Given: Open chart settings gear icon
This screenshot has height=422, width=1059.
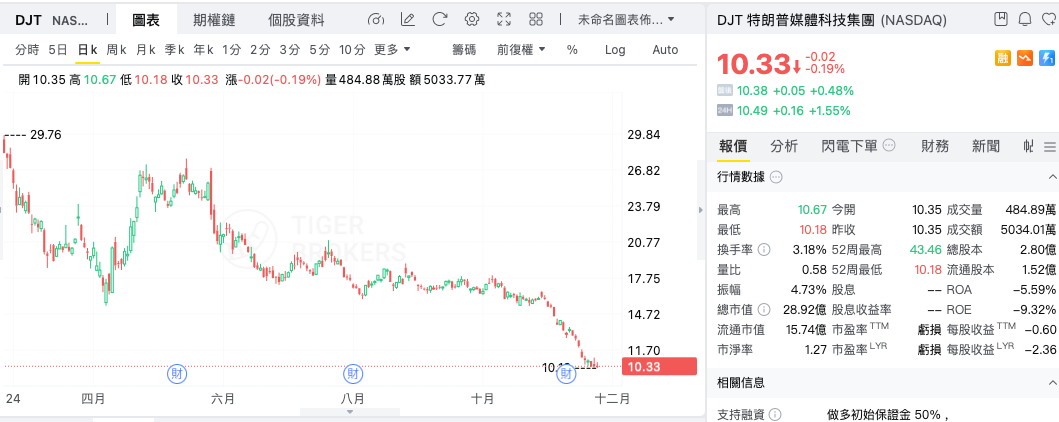Looking at the screenshot, I should (472, 20).
